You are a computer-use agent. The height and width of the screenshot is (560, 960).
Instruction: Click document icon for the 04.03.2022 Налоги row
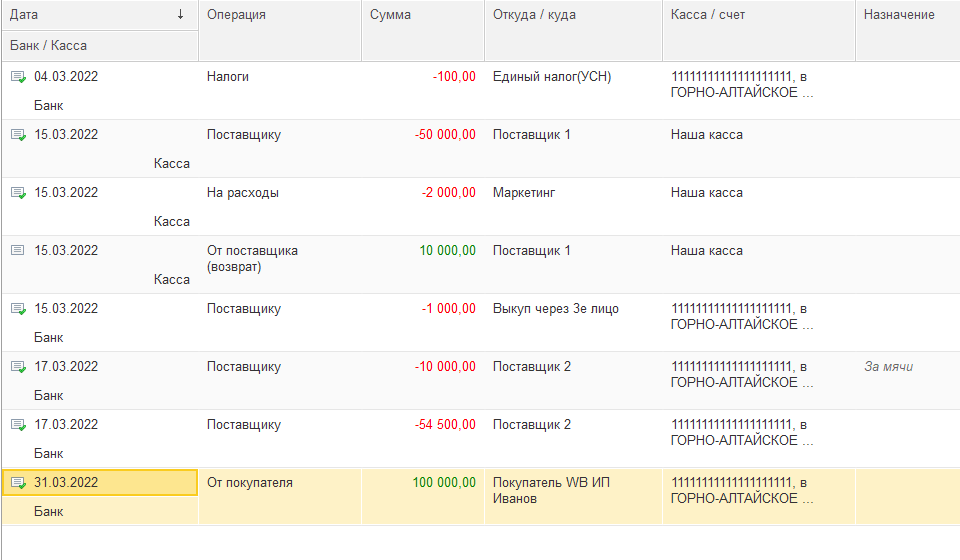point(18,77)
